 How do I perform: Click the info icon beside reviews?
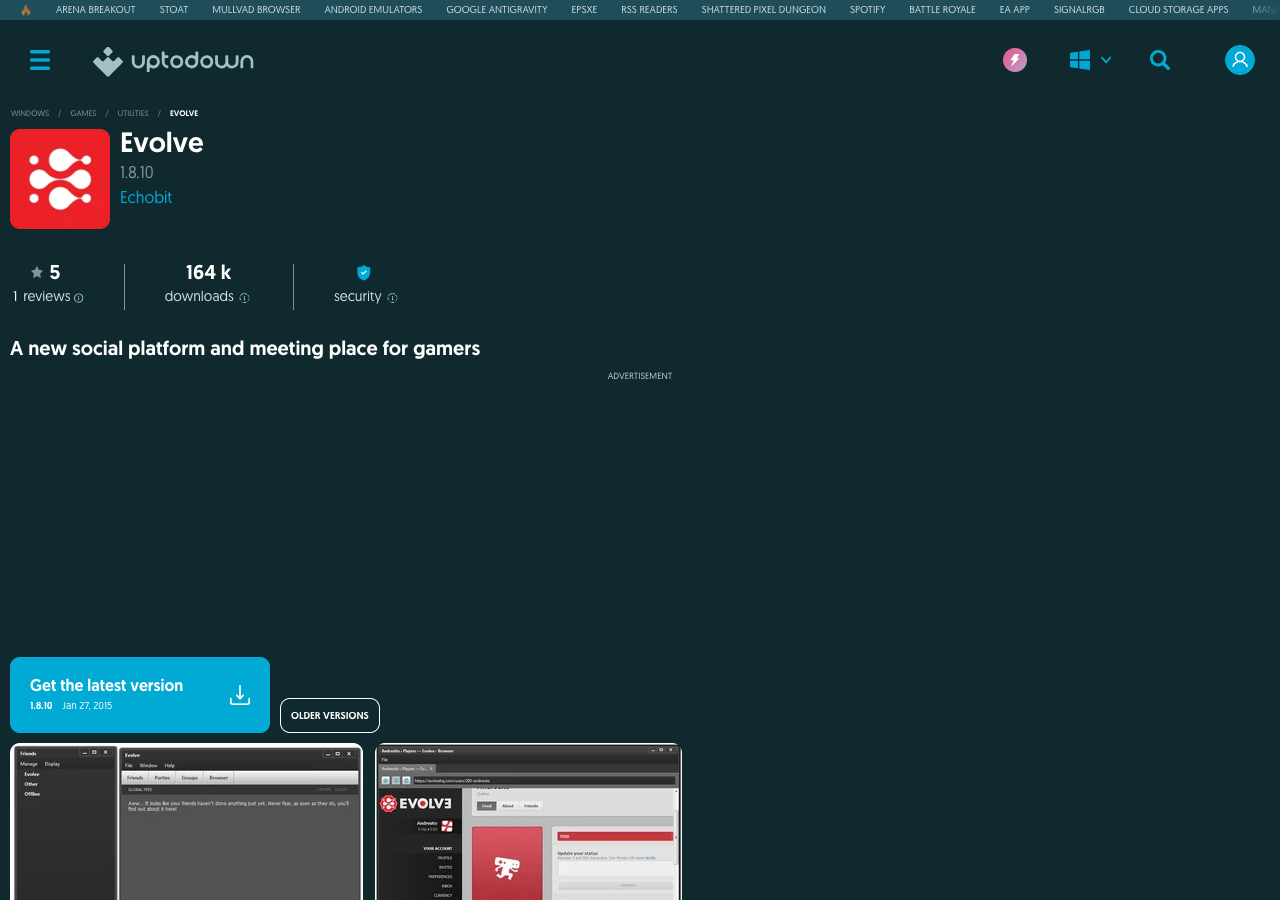[79, 298]
